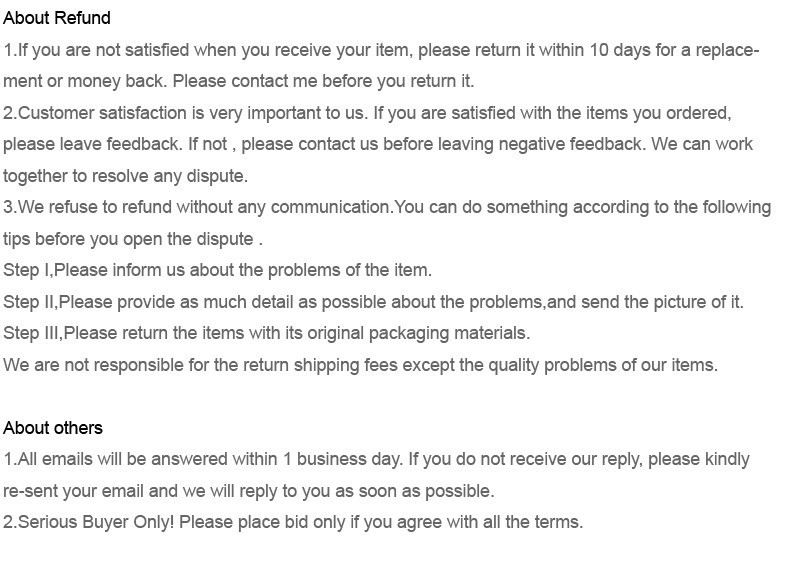The height and width of the screenshot is (564, 788).
Task: Click the words "within 1 business day"
Action: tap(317, 459)
